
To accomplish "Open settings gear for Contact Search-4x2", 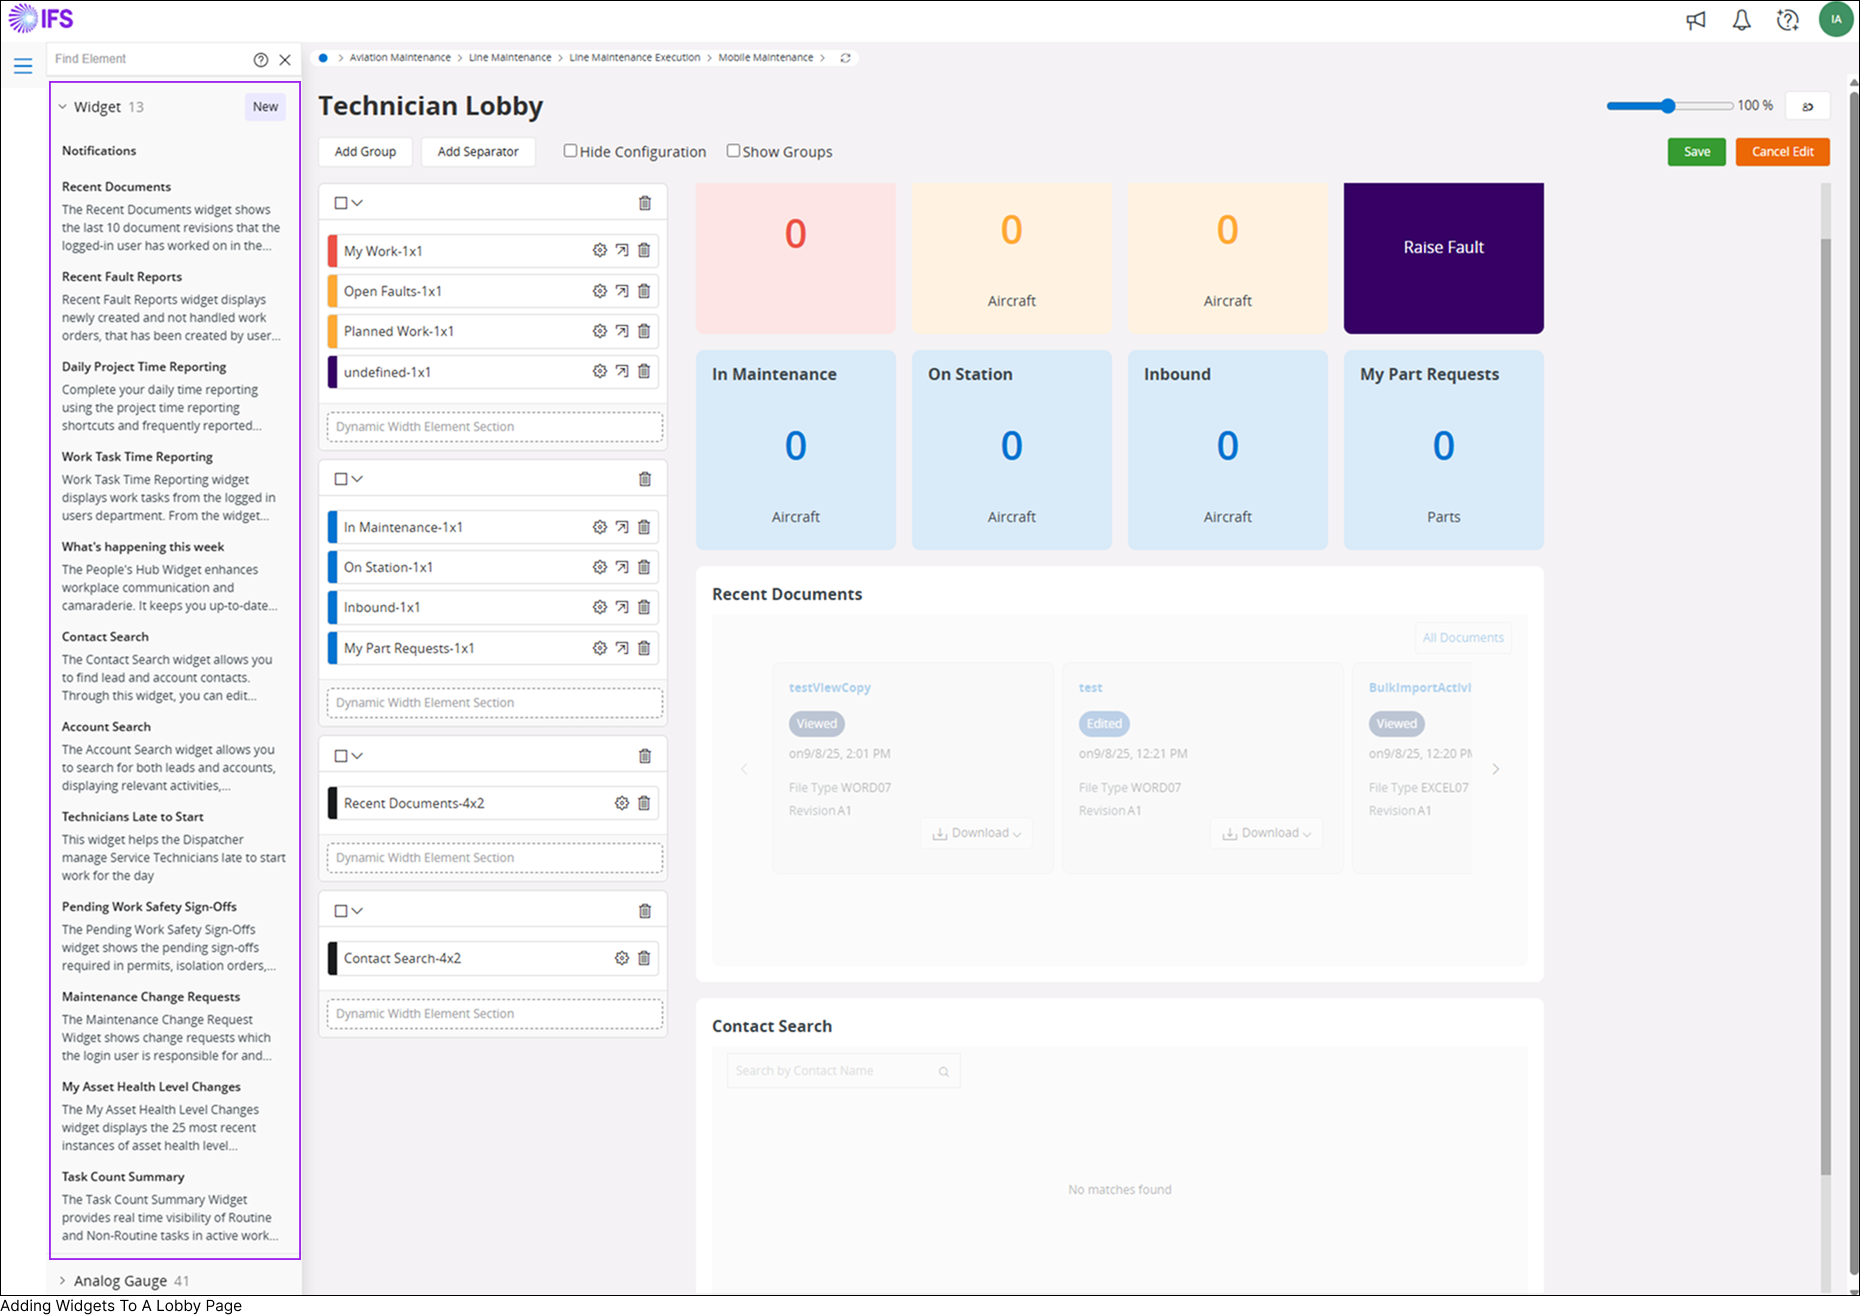I will click(621, 958).
